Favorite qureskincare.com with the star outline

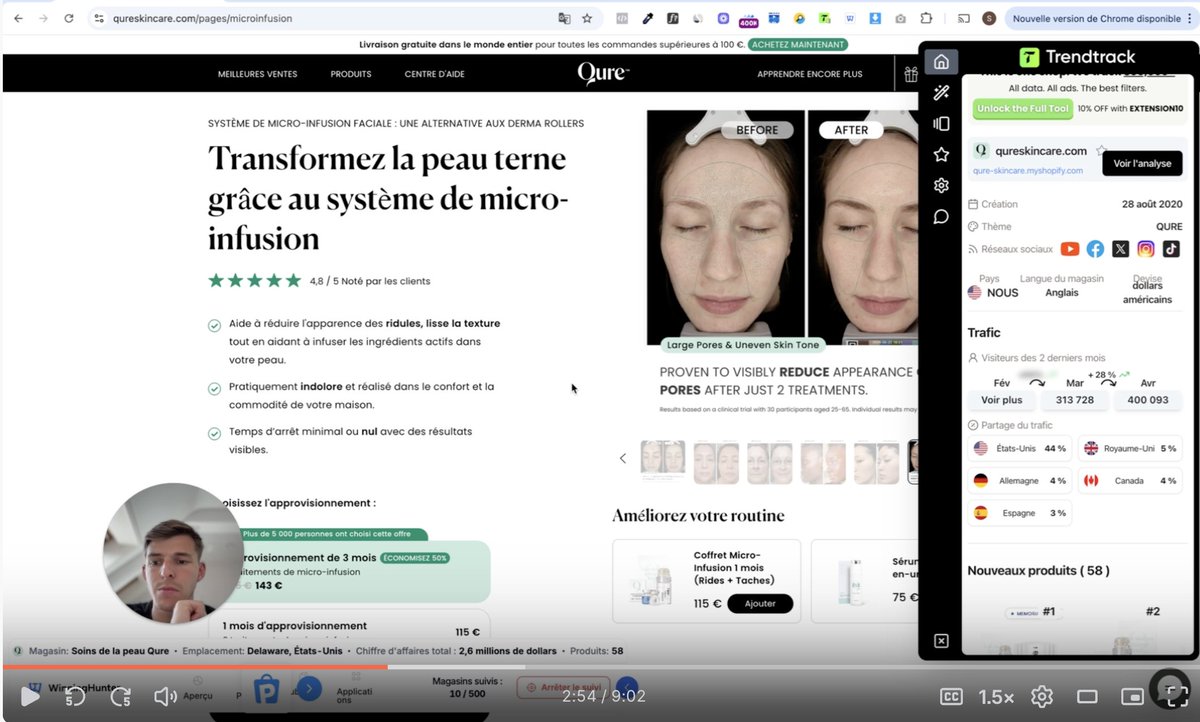tap(1101, 151)
